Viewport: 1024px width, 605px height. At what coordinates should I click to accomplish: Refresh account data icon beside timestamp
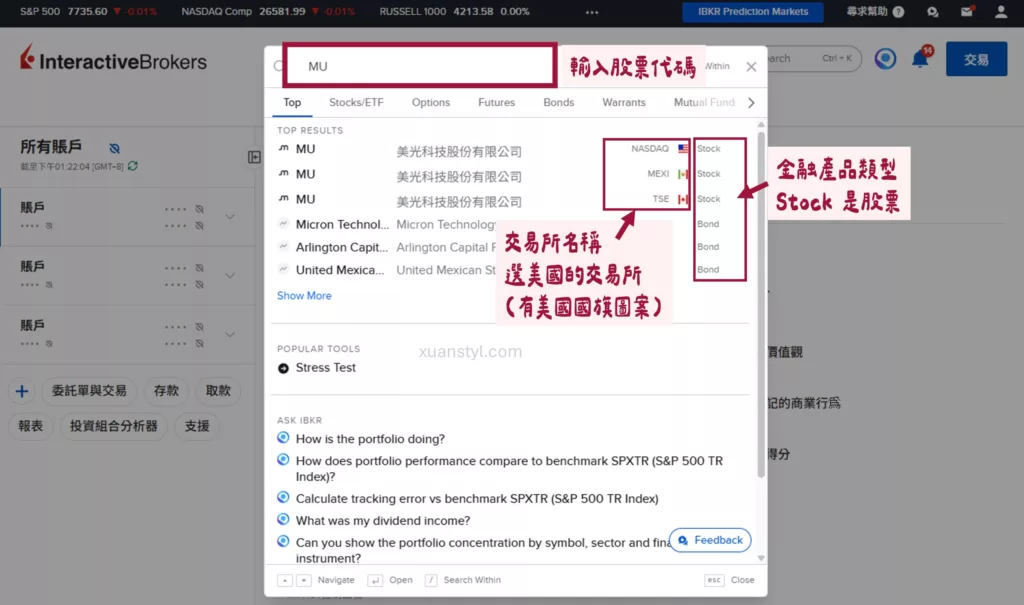133,166
